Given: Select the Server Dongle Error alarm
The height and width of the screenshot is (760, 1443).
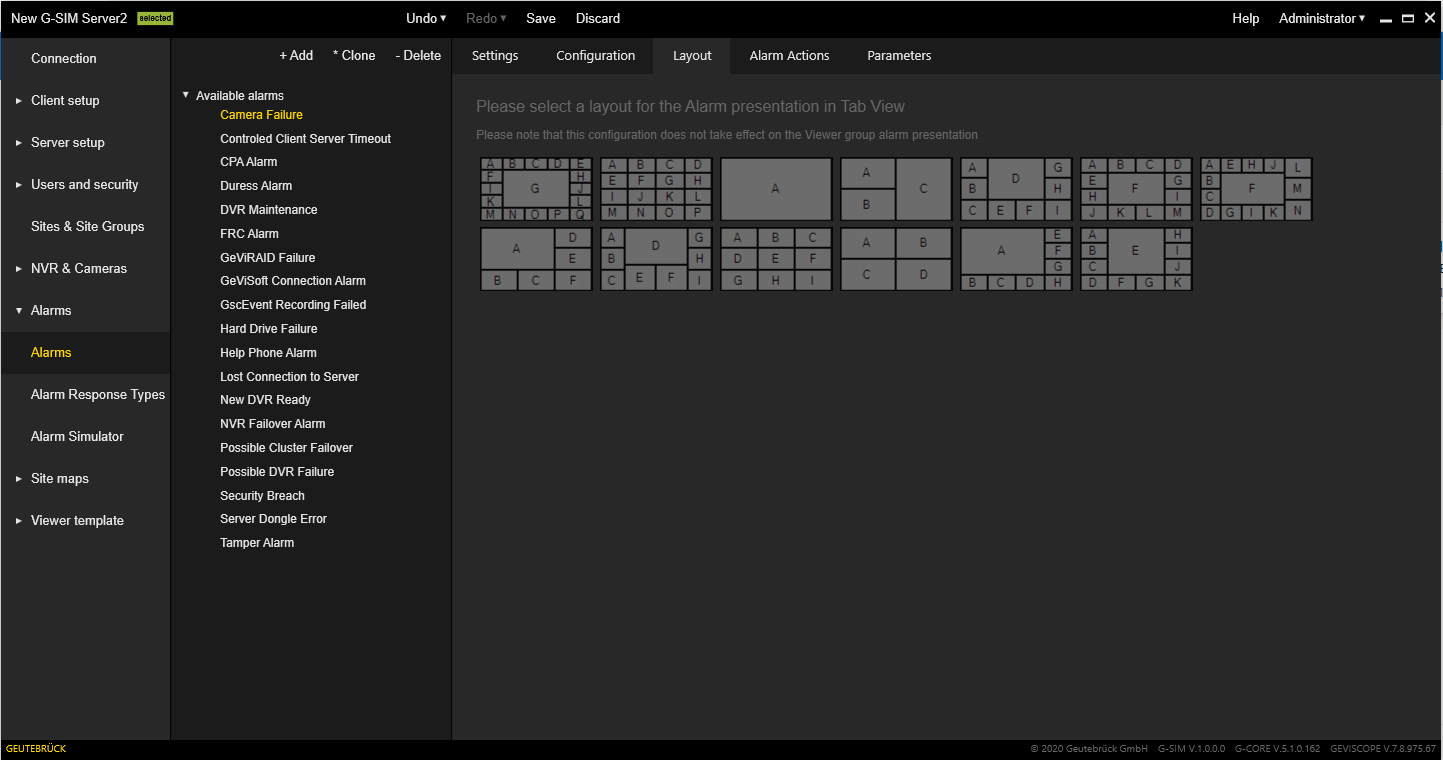Looking at the screenshot, I should (x=273, y=519).
